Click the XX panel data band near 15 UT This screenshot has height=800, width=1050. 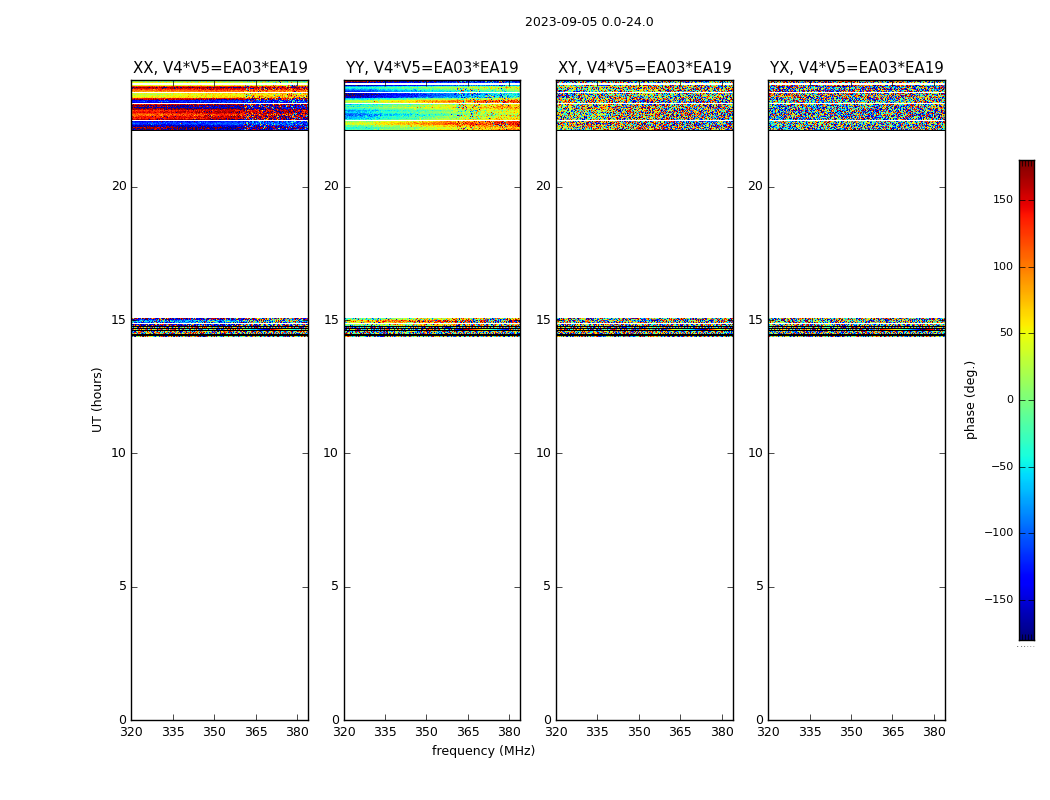220,327
